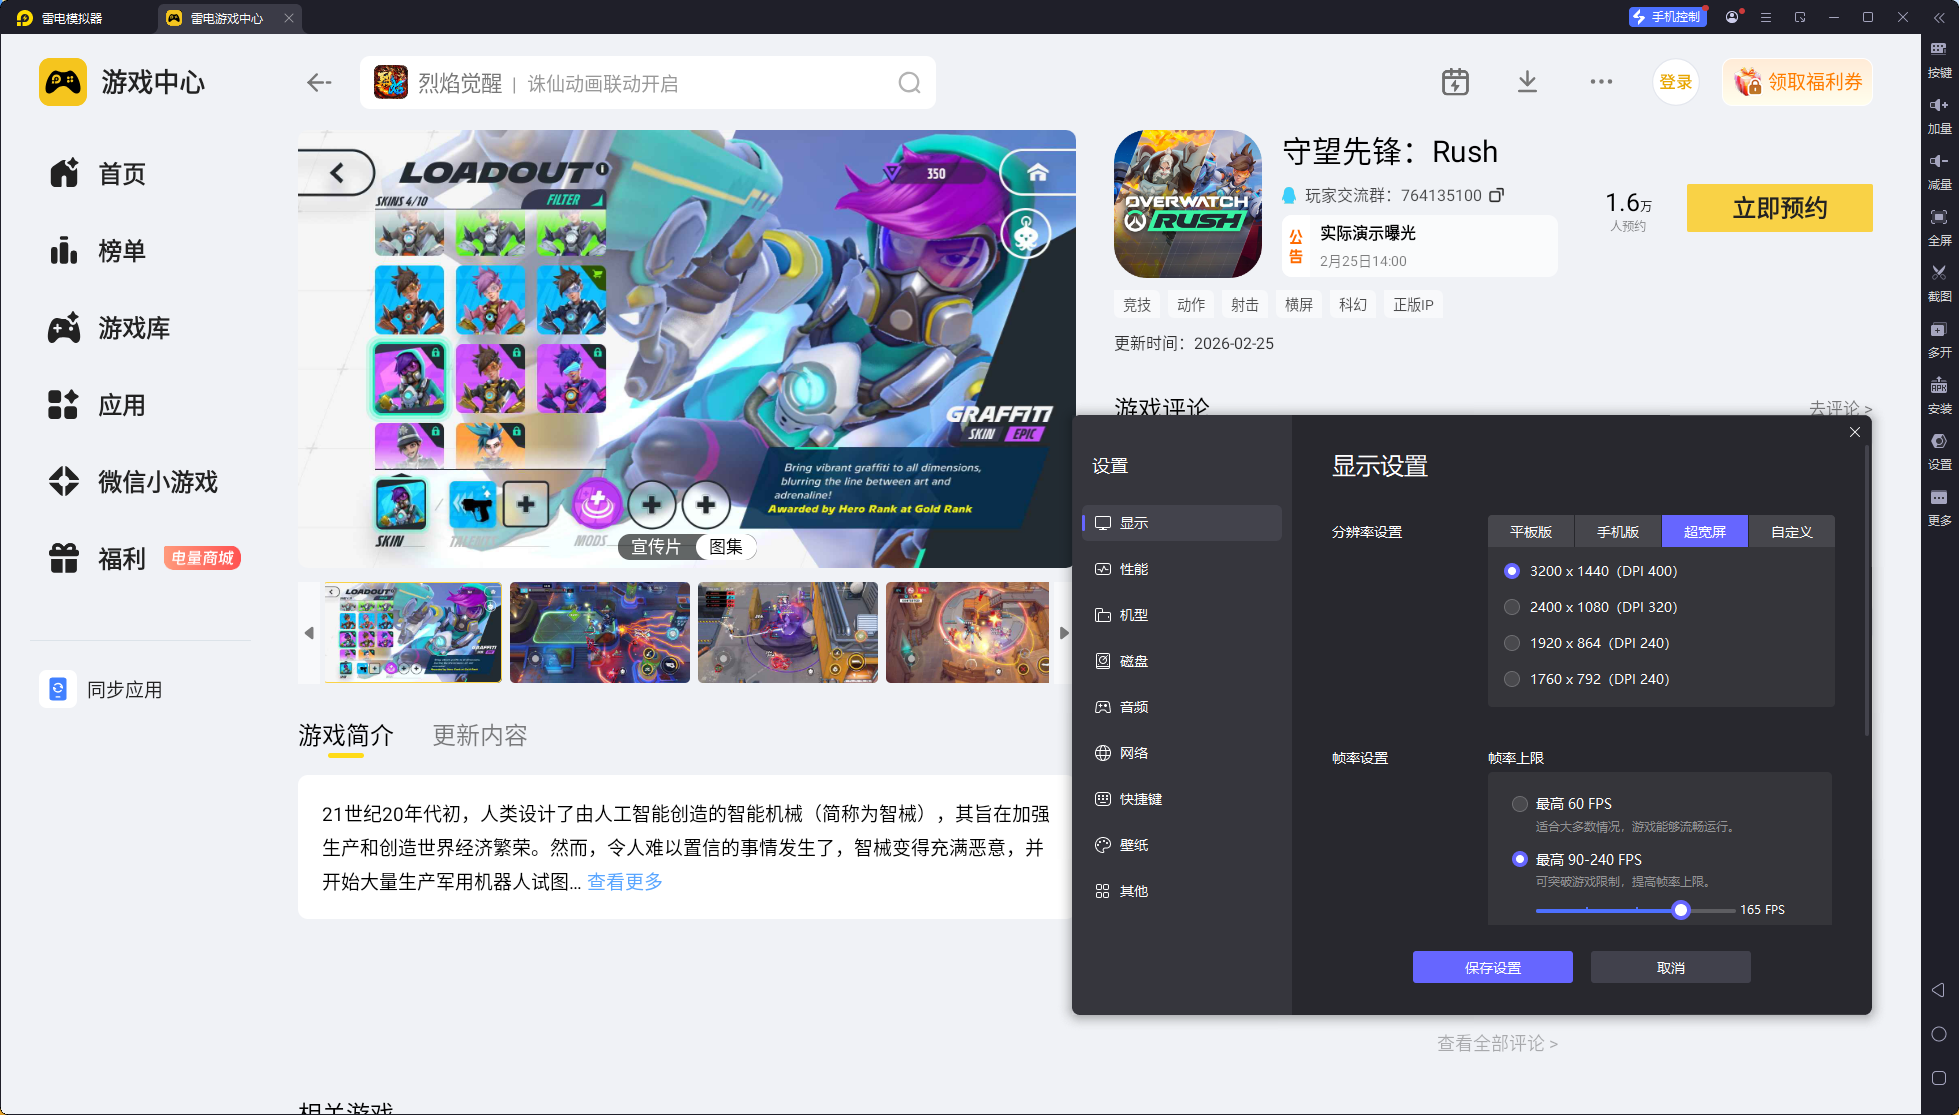
Task: Adjust the FPS limit slider handle
Action: (1681, 910)
